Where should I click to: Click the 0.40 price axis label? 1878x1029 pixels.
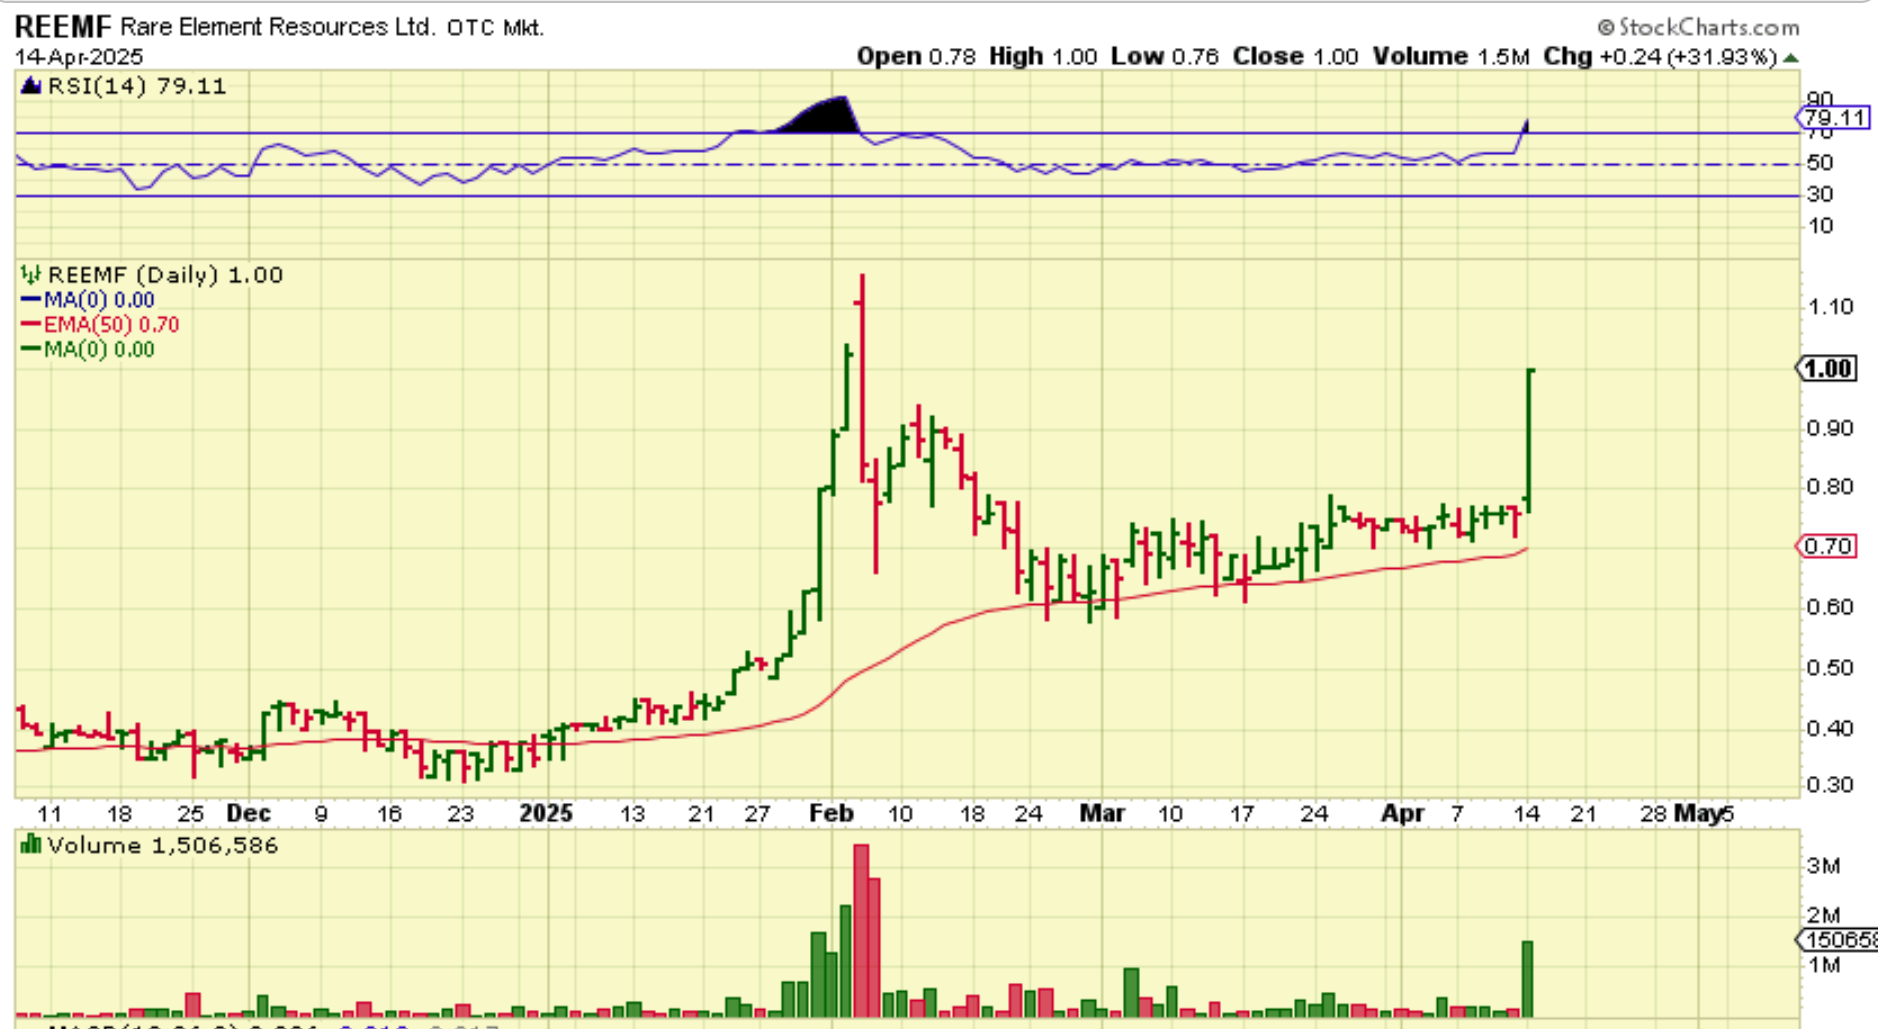pyautogui.click(x=1830, y=728)
